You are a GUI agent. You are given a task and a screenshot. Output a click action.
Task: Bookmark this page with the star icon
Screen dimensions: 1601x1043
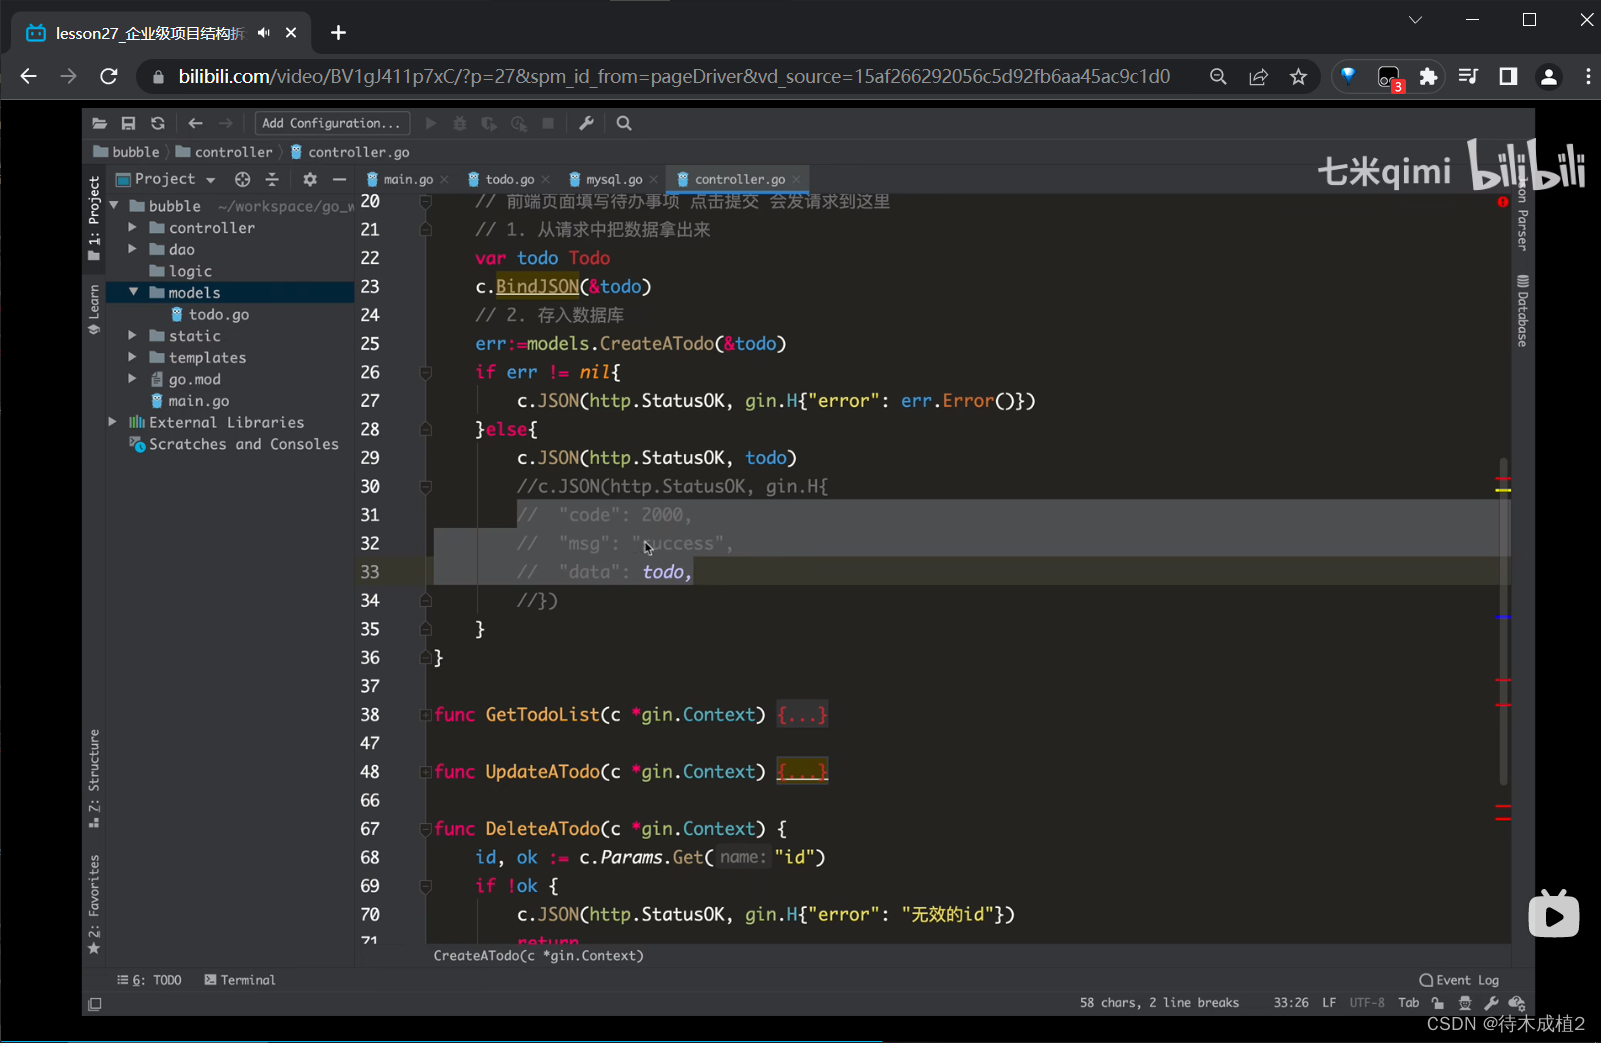[x=1298, y=77]
